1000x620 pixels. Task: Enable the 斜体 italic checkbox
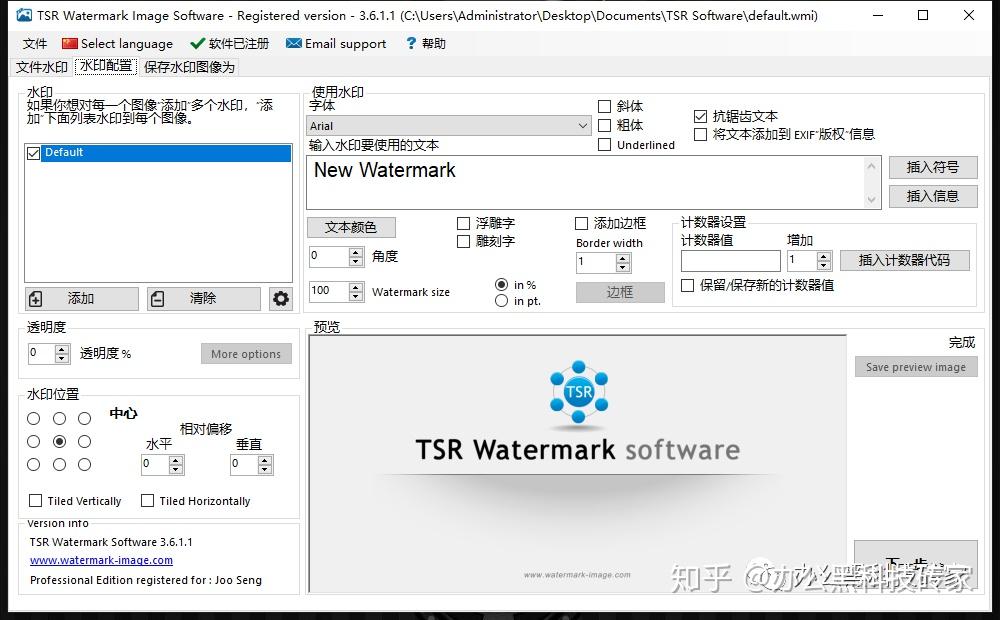pos(605,107)
